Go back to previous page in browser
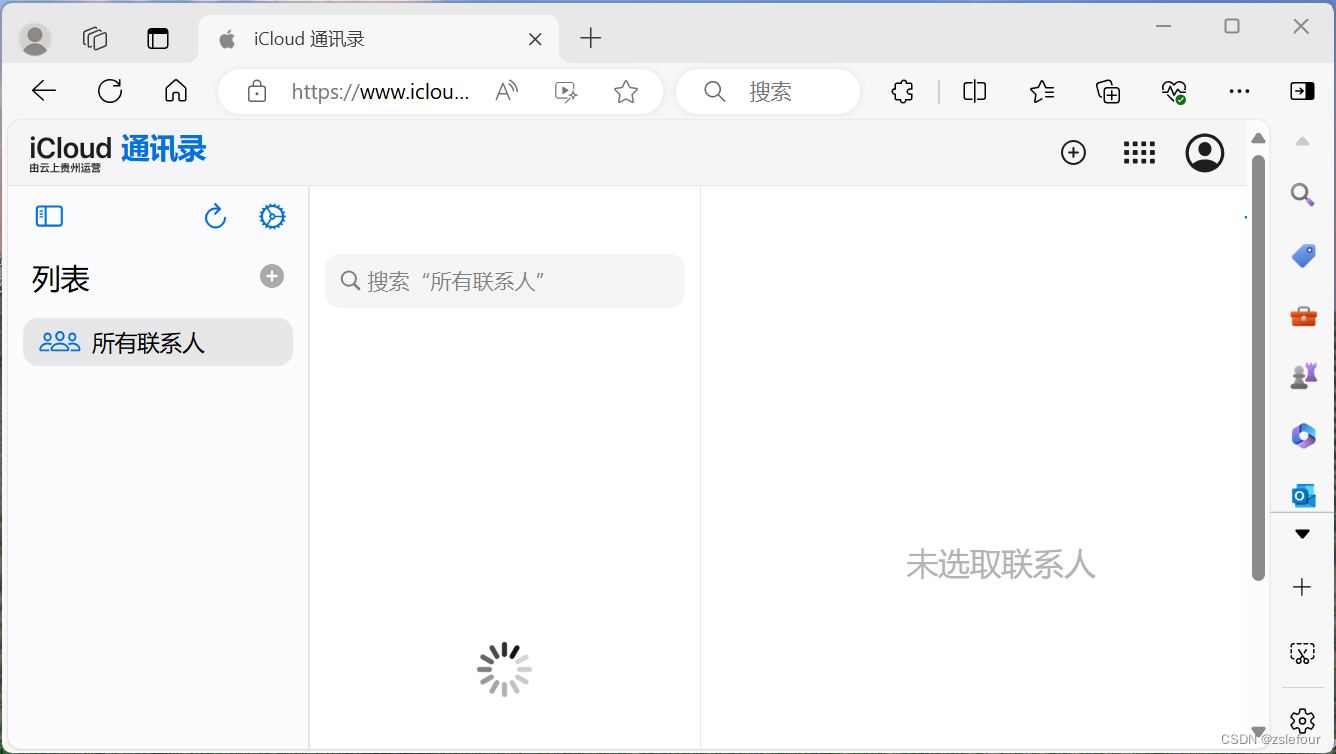Viewport: 1336px width, 754px height. (44, 92)
